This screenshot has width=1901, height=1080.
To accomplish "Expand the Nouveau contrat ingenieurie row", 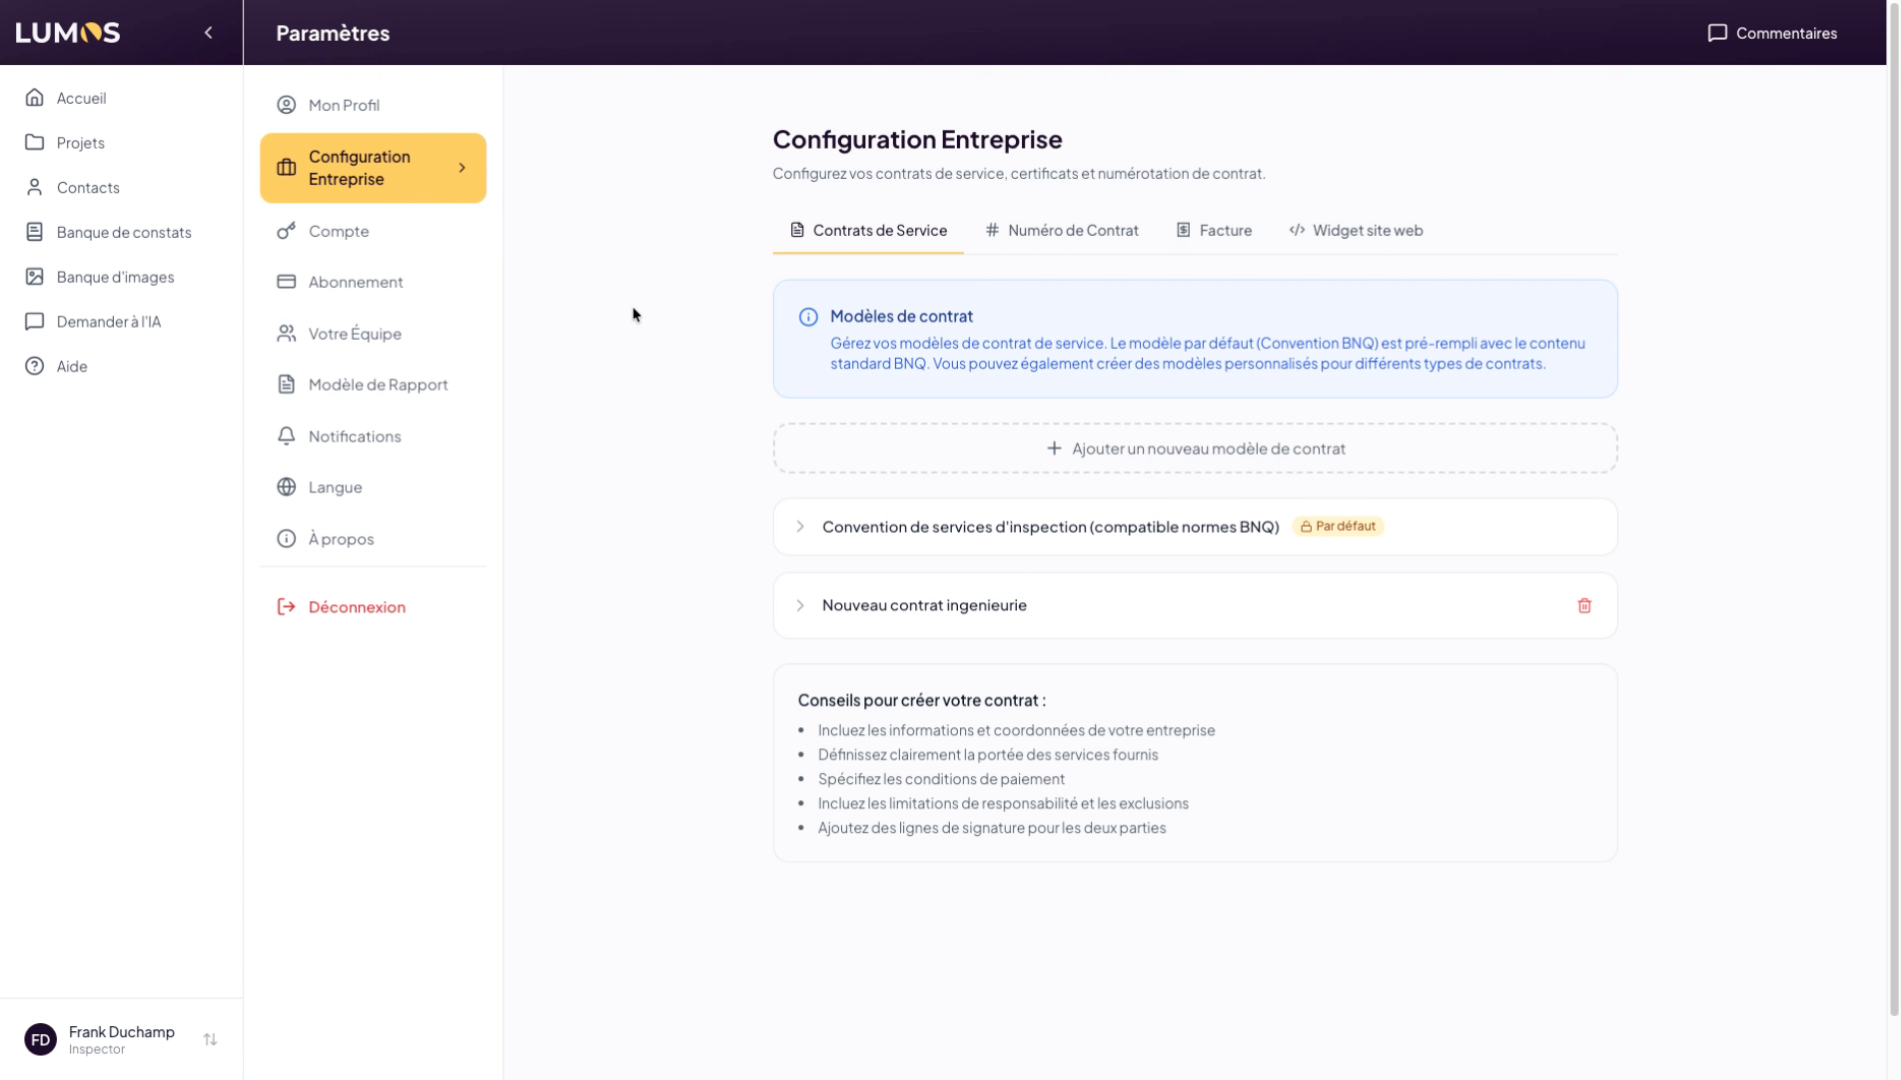I will (800, 606).
